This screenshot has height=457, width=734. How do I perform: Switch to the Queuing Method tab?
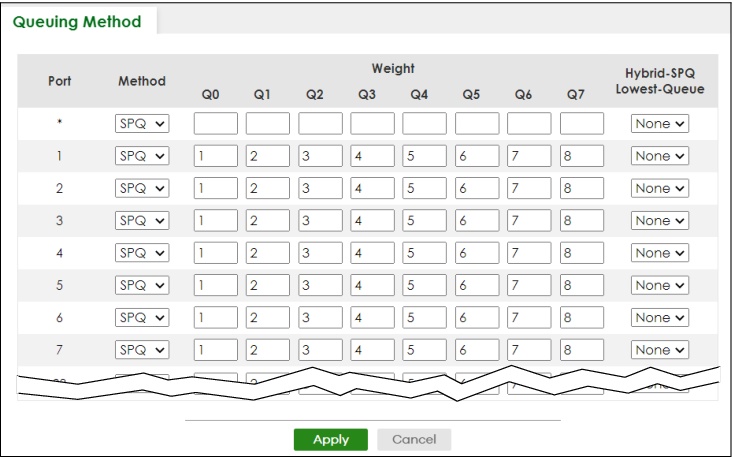pos(77,21)
